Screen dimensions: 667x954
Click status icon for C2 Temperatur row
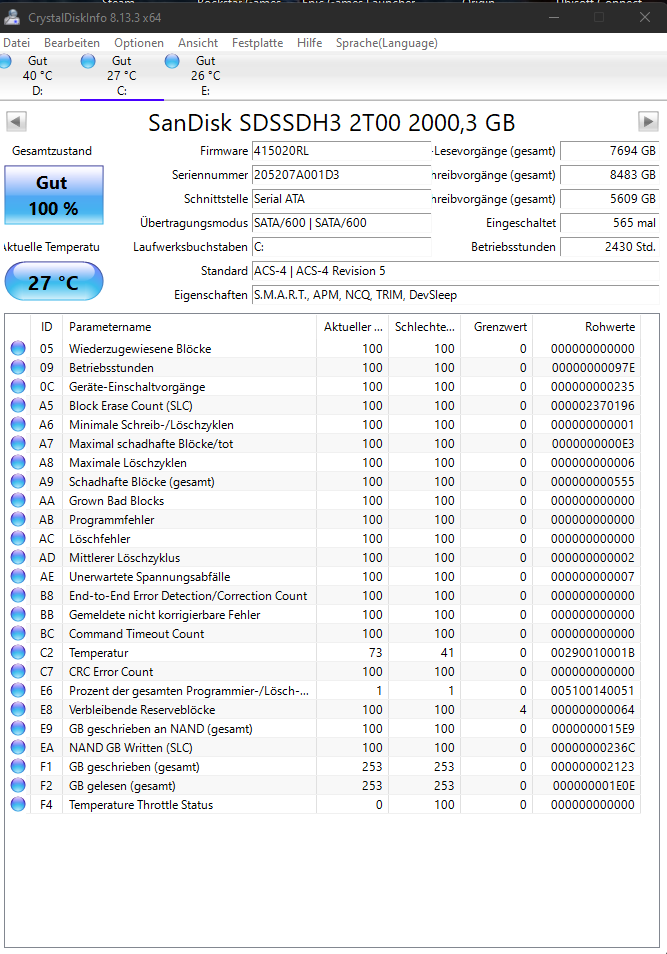(x=18, y=652)
